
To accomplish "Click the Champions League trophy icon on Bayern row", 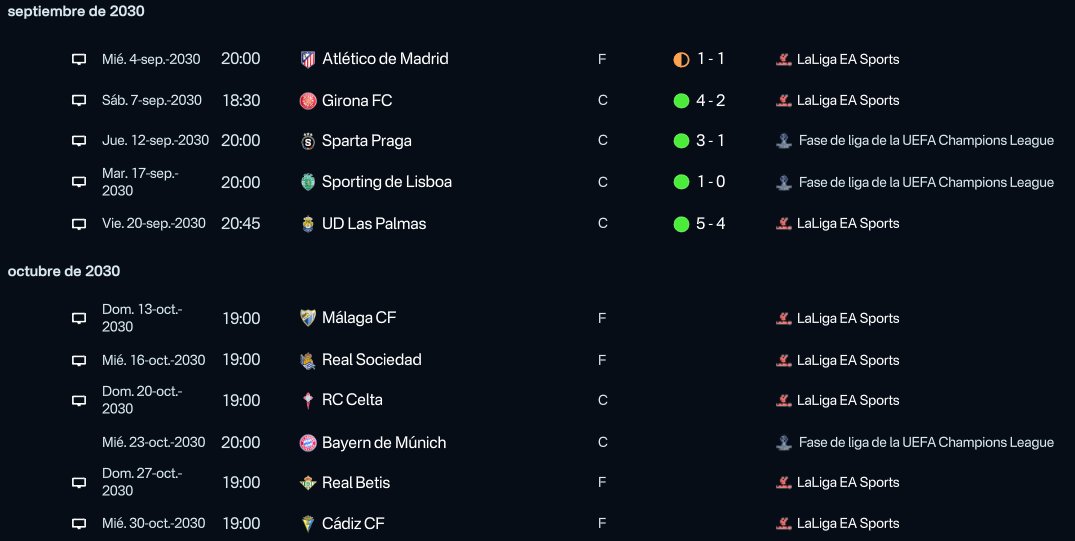I will [x=784, y=443].
